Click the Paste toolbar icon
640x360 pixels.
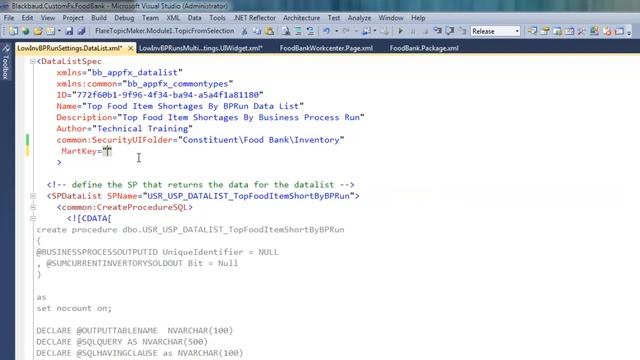[x=269, y=31]
